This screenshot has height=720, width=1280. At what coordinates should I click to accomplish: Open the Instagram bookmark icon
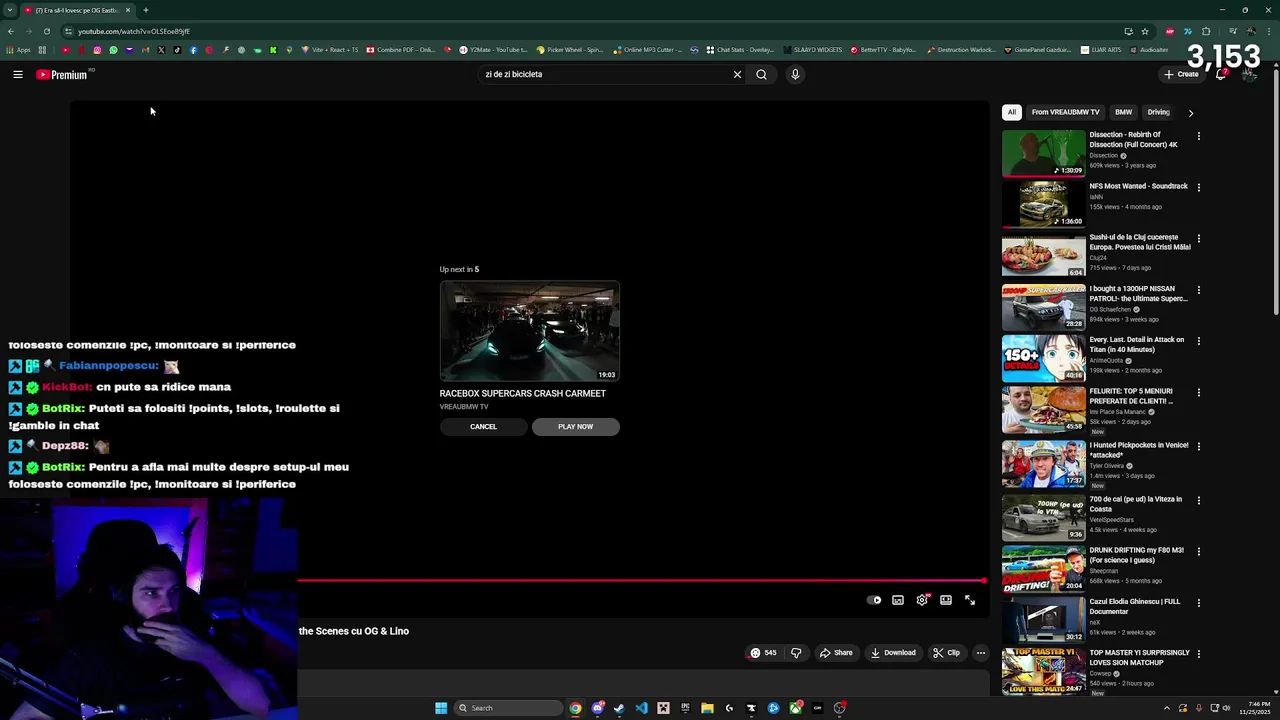click(97, 50)
